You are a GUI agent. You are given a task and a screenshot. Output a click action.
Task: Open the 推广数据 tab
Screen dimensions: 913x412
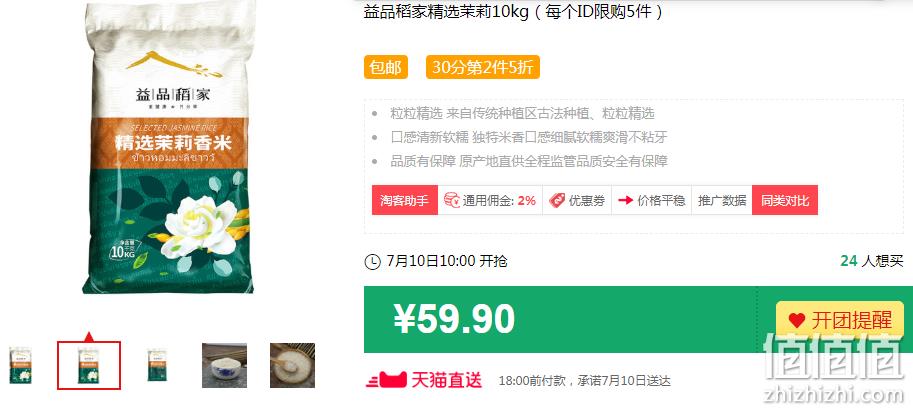722,200
